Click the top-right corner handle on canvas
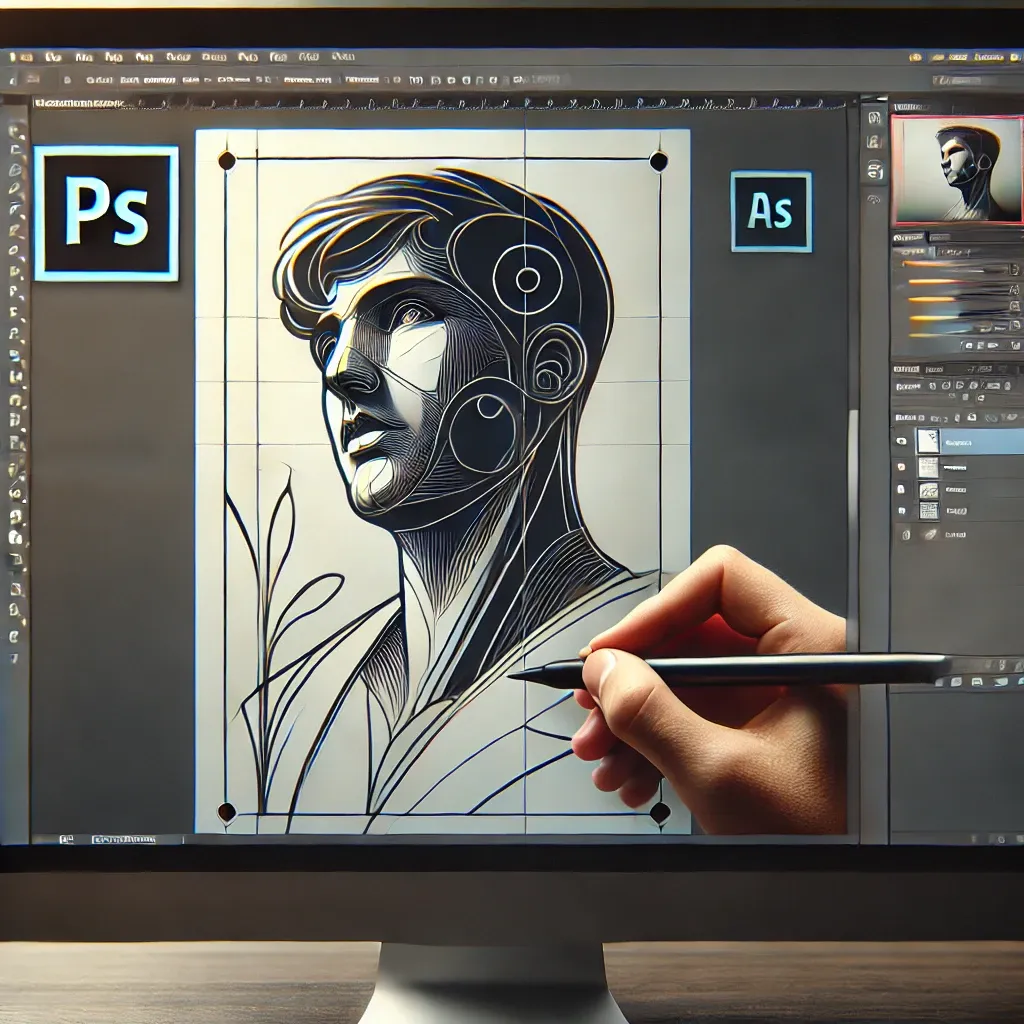Viewport: 1024px width, 1024px height. (658, 160)
